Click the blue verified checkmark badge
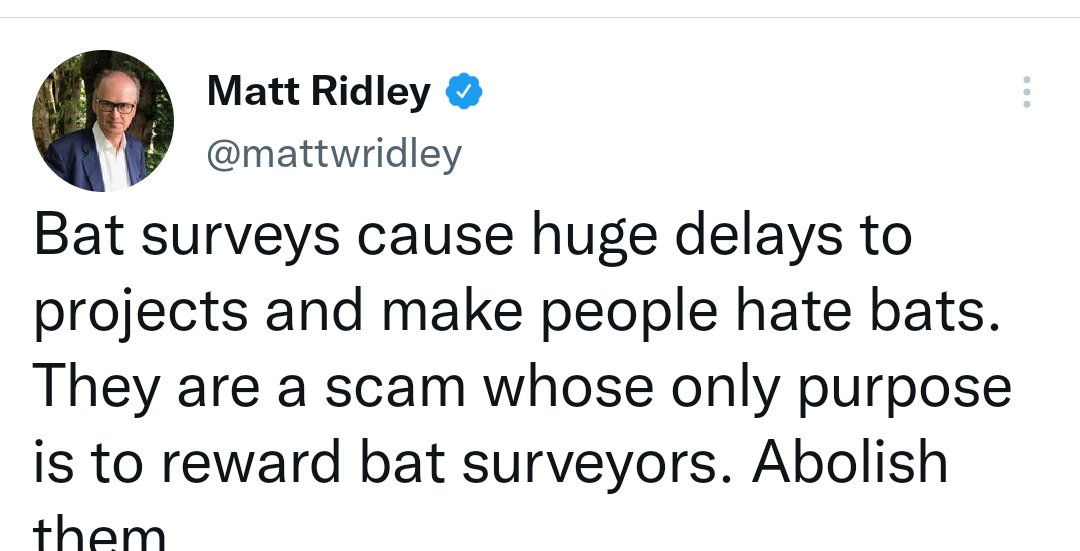Image resolution: width=1080 pixels, height=551 pixels. (x=464, y=91)
